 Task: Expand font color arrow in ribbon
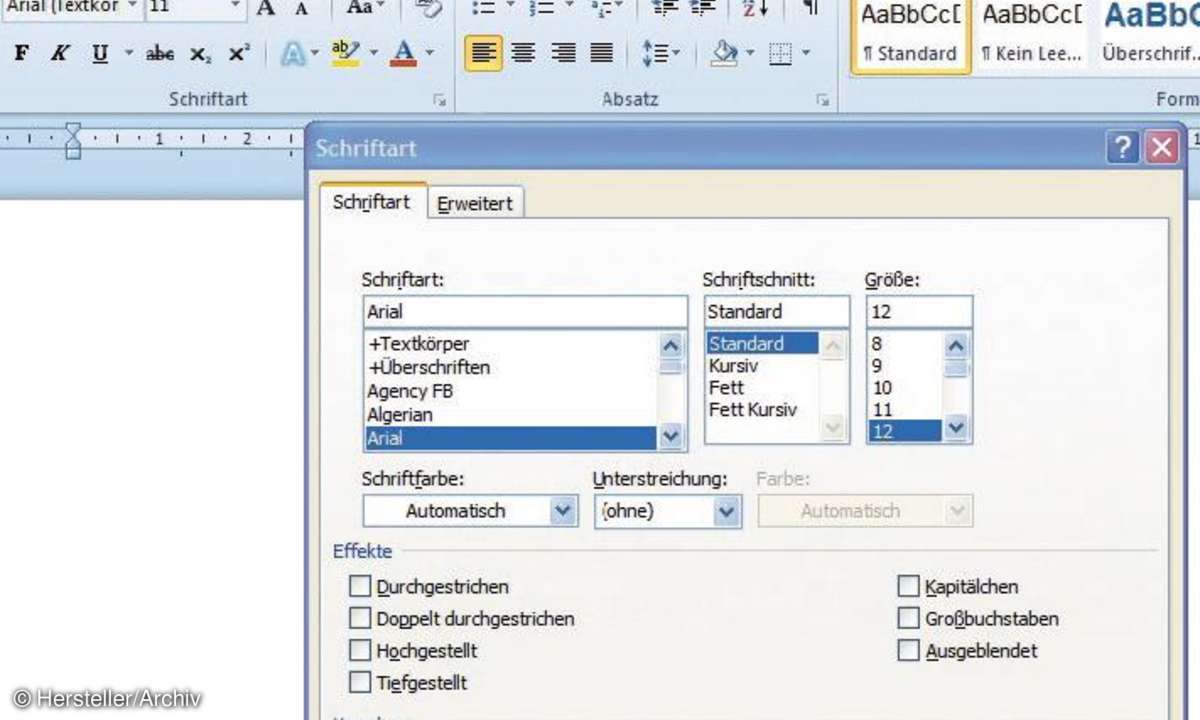tap(429, 53)
